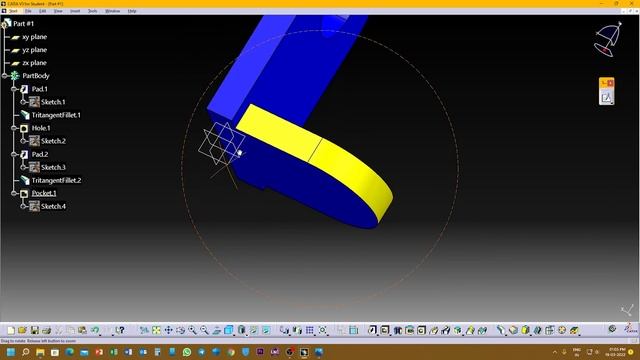Click the Groove tool icon

coord(409,330)
